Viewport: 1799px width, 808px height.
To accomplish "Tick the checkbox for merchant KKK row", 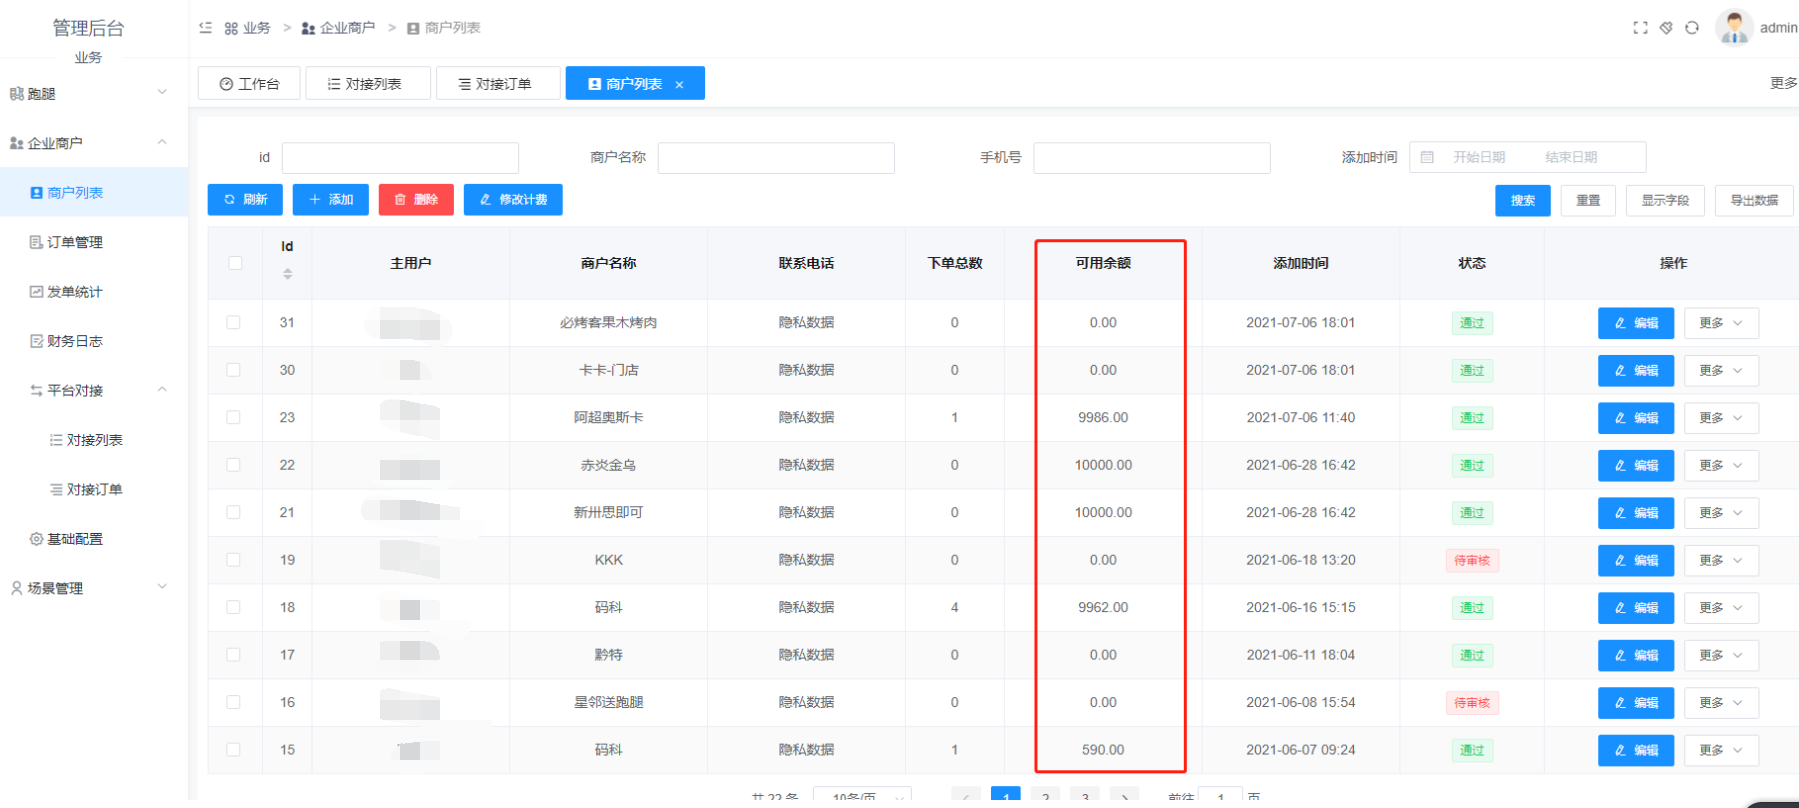I will pos(234,560).
